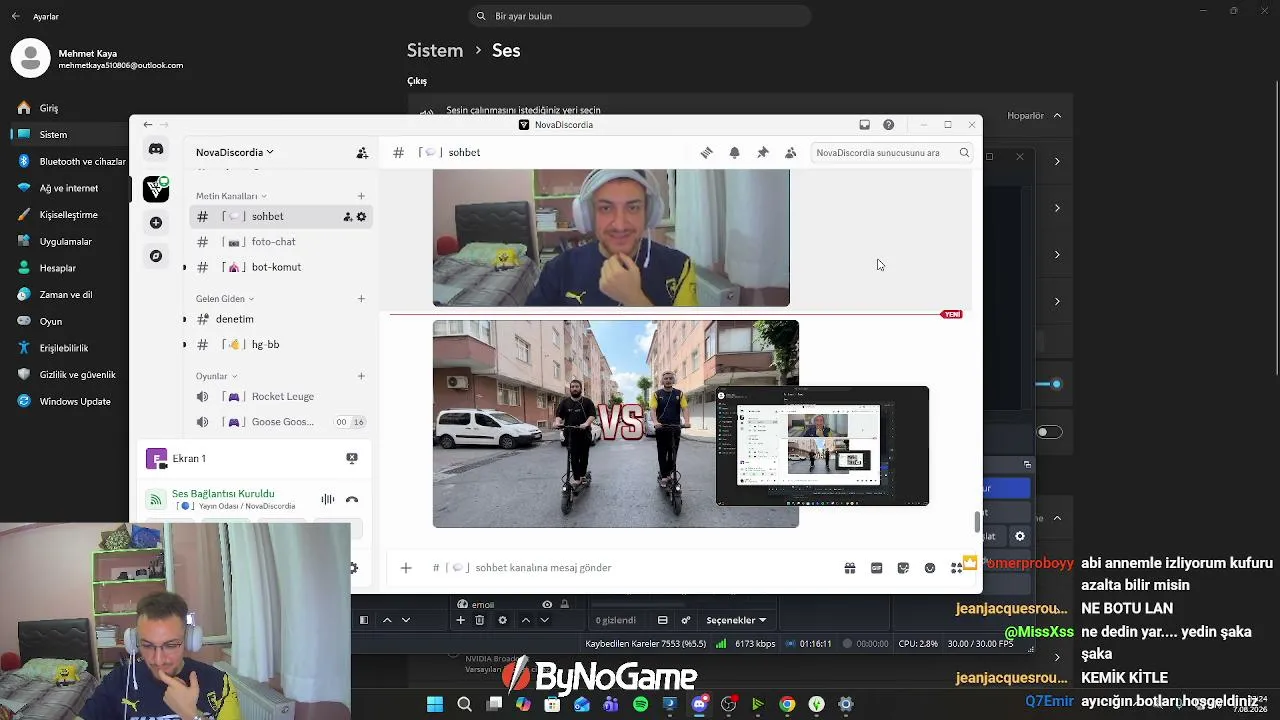
Task: Open threads in sohbet channel header
Action: tap(706, 153)
